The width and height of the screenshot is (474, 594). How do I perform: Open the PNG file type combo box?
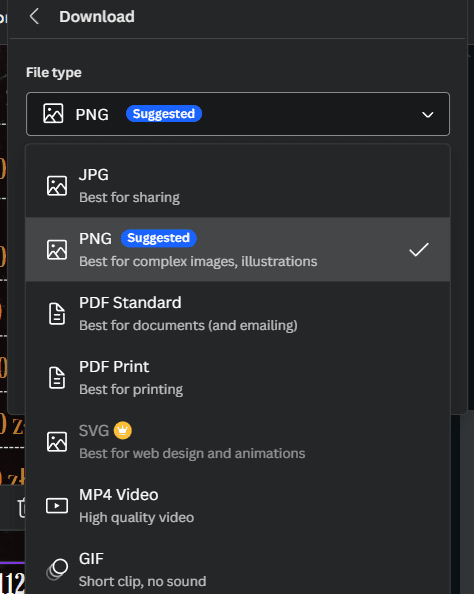pyautogui.click(x=238, y=114)
